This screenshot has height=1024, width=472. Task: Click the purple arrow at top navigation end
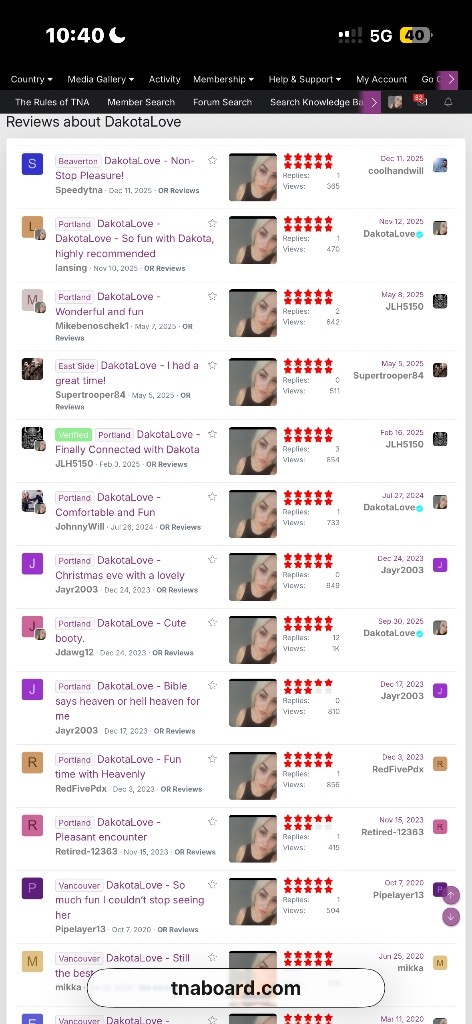tap(448, 79)
